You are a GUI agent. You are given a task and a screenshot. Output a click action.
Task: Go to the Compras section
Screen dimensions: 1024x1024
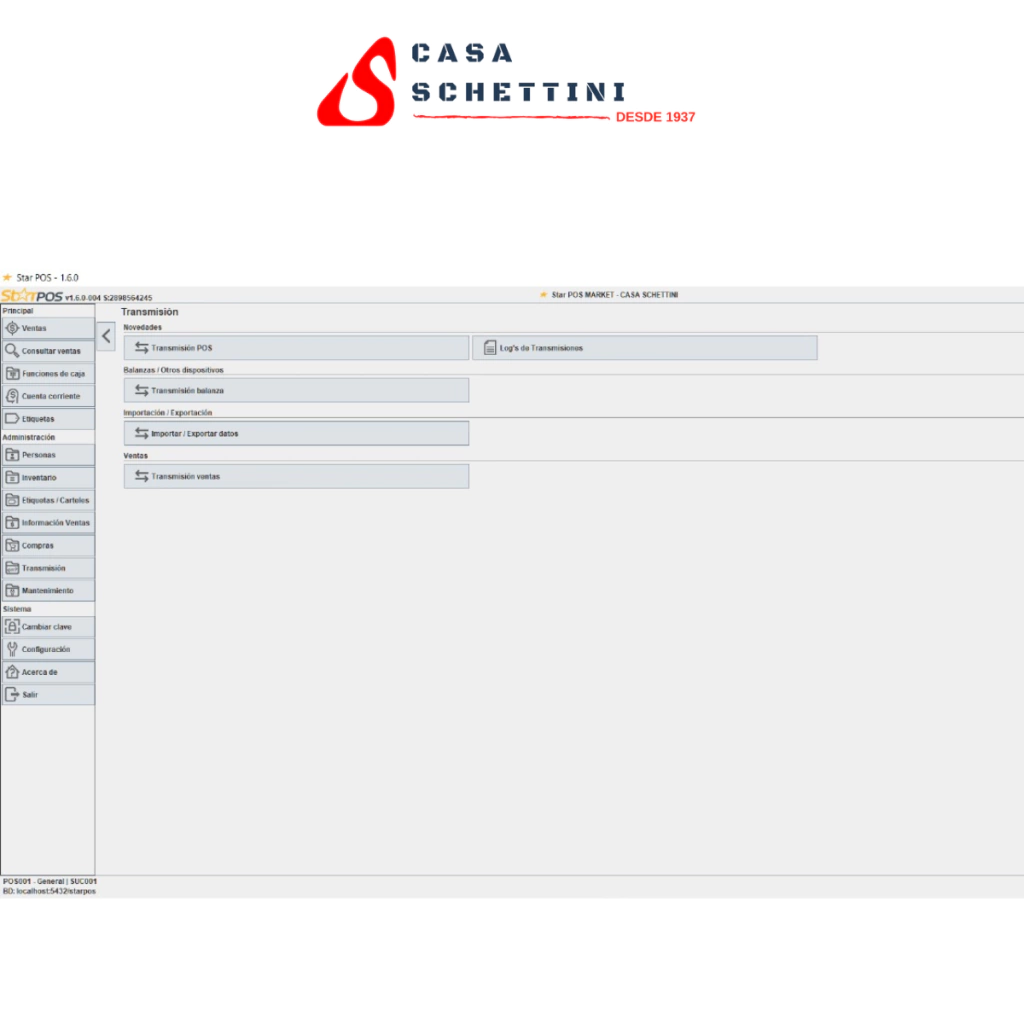48,546
